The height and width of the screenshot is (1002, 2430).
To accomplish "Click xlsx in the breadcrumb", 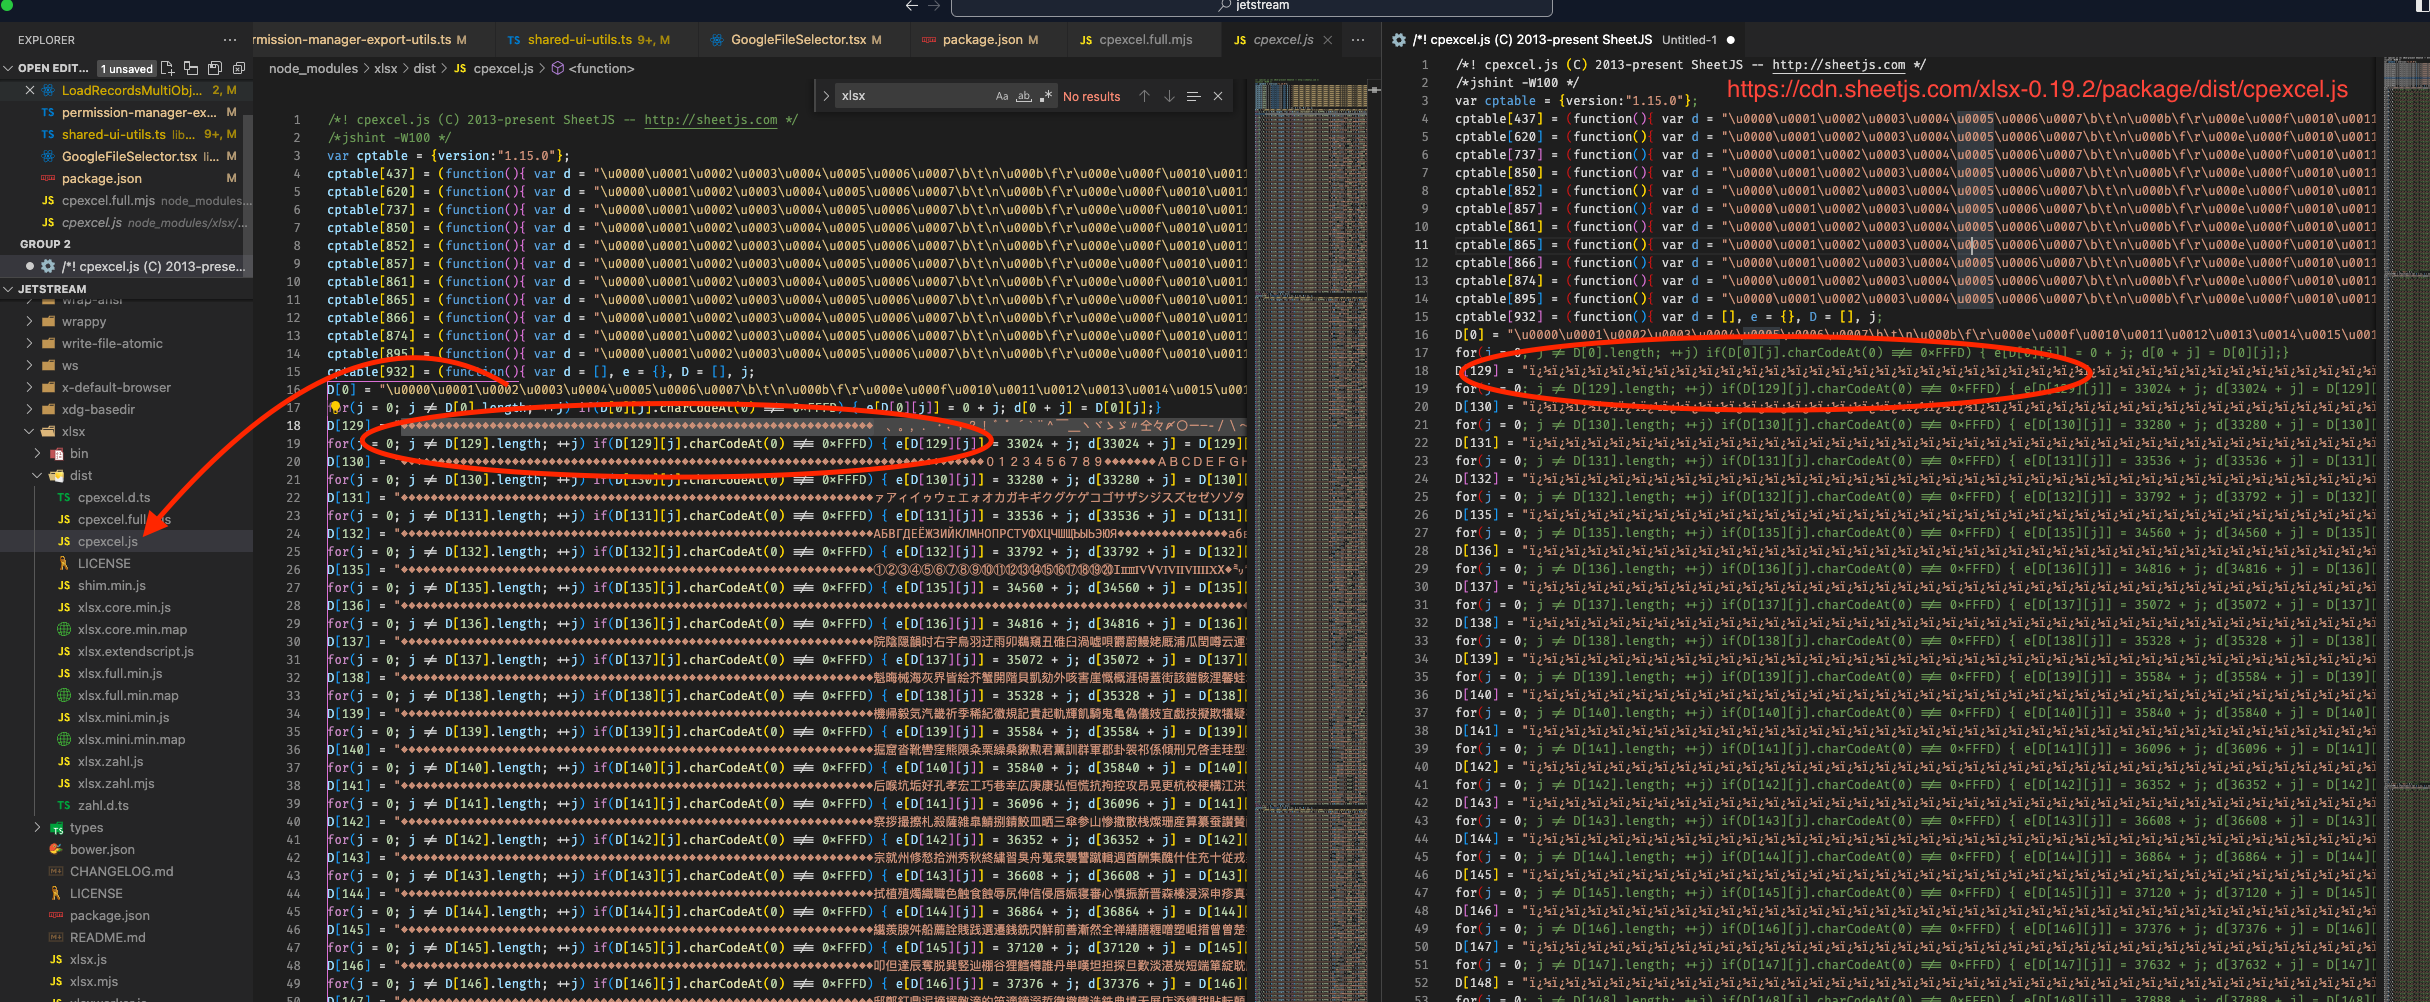I will (385, 69).
